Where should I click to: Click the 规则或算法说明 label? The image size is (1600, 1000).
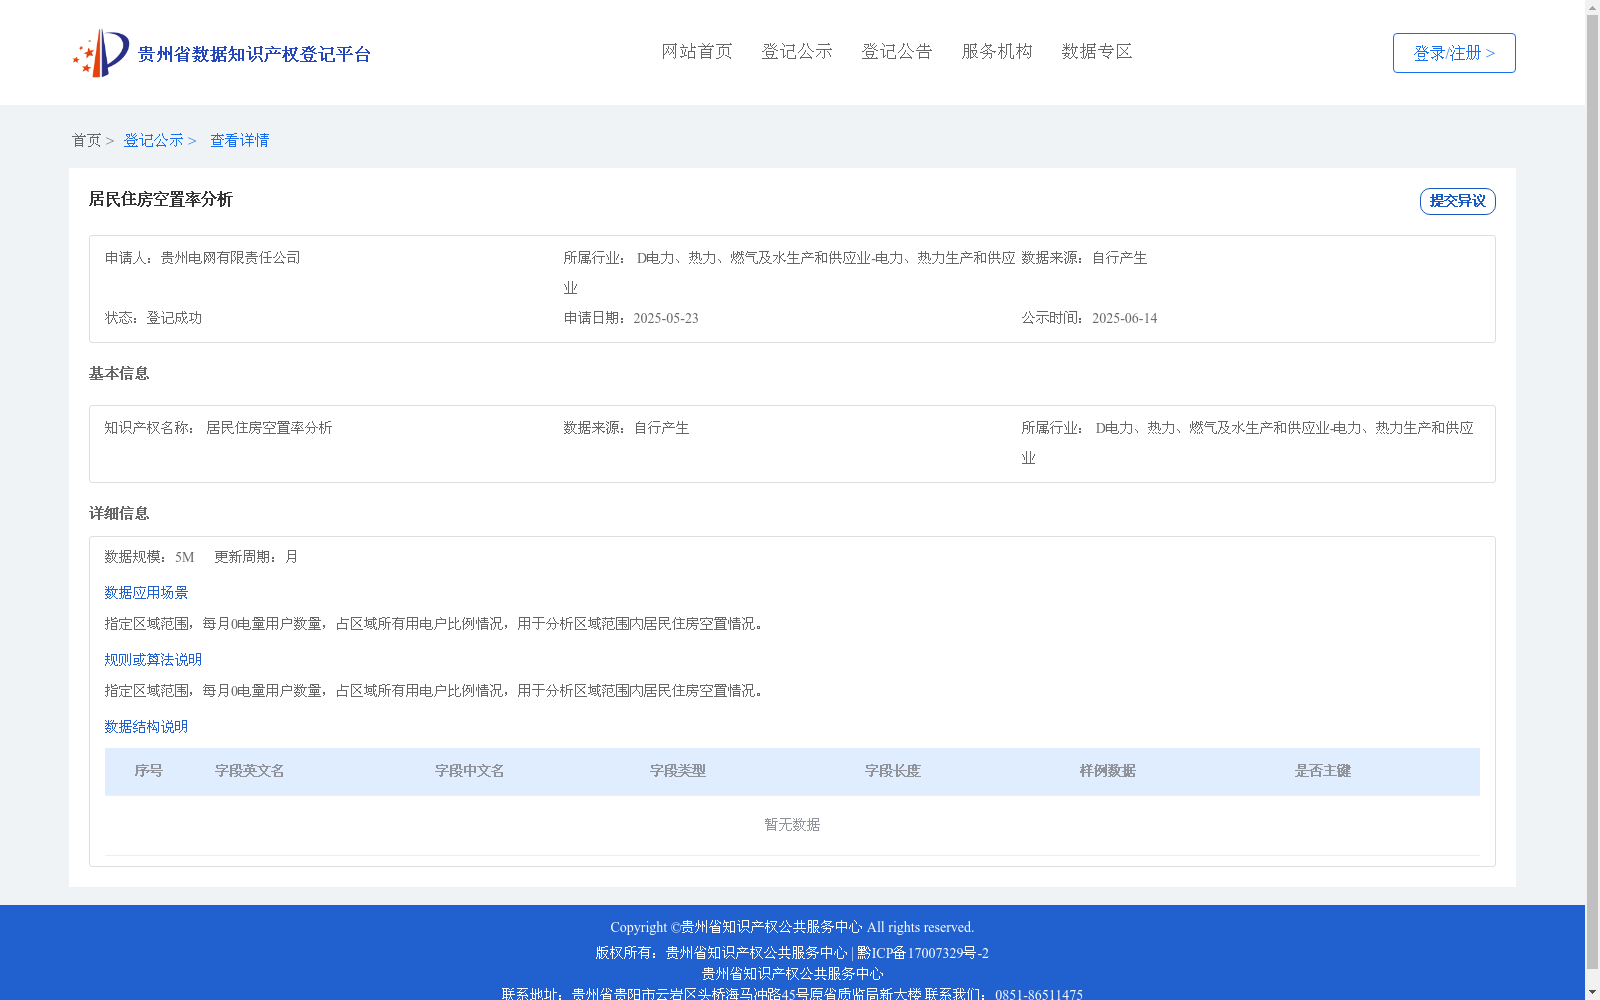pyautogui.click(x=153, y=660)
